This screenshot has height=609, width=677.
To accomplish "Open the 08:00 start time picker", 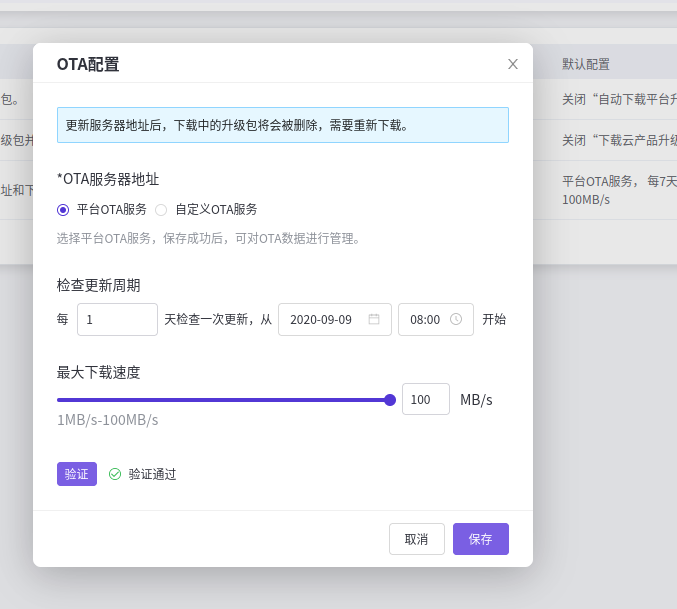I will [x=426, y=320].
